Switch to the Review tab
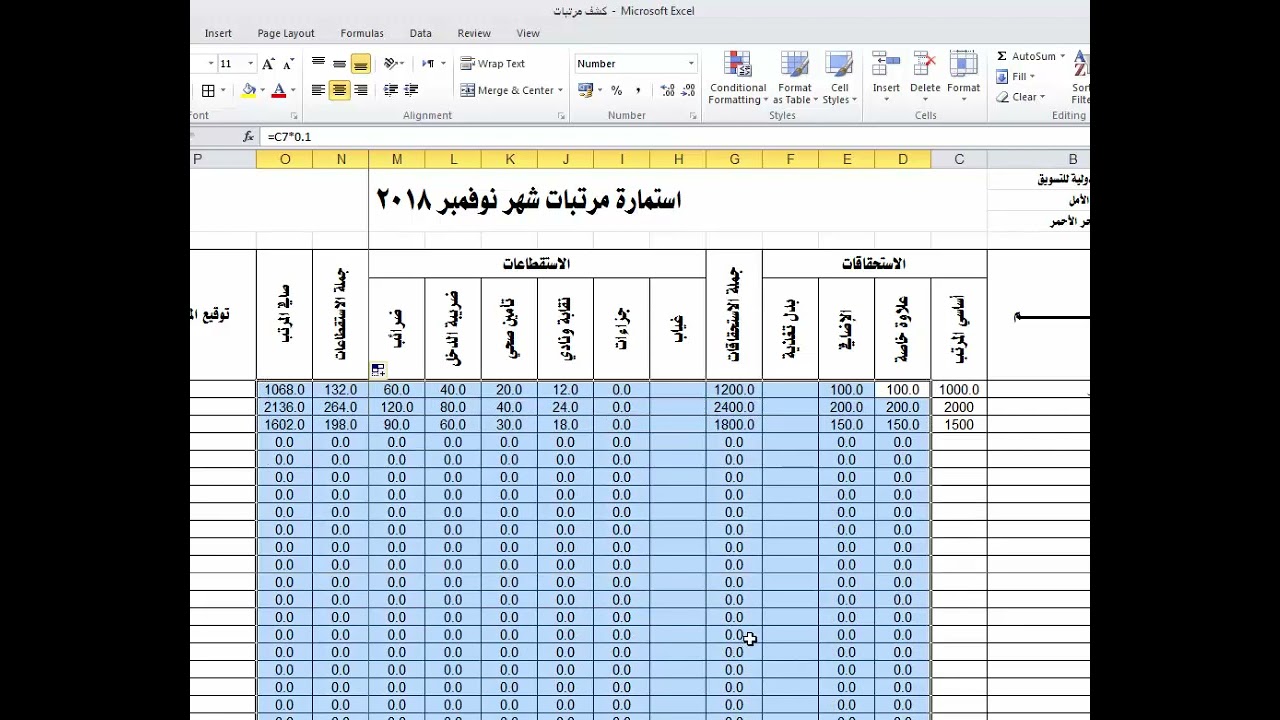The width and height of the screenshot is (1280, 720). (474, 33)
